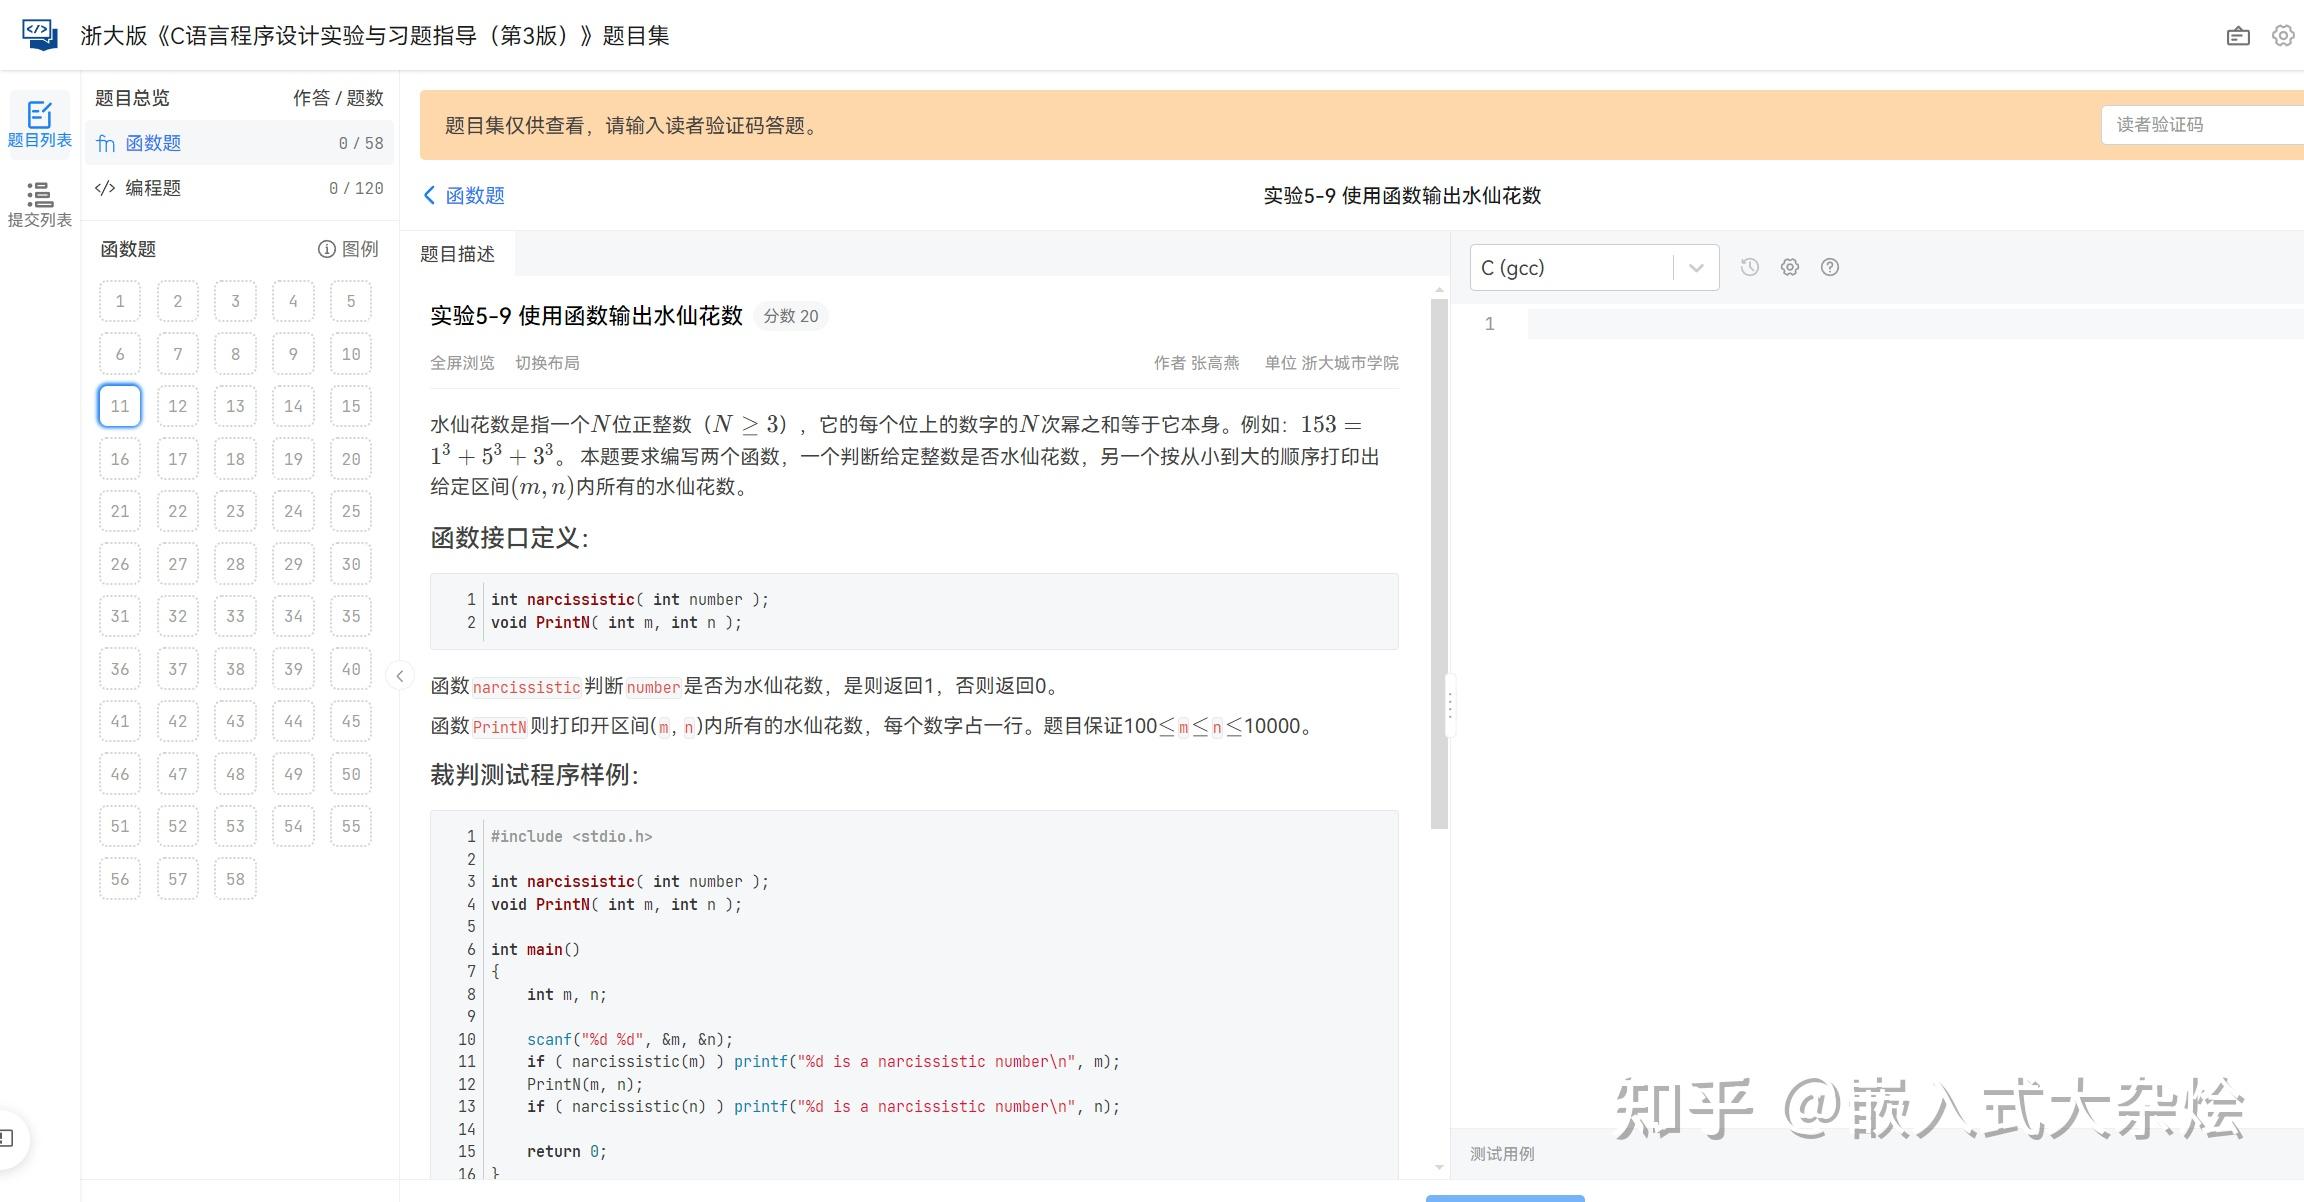Open the code editor settings gear icon
The height and width of the screenshot is (1202, 2304).
coord(1789,267)
